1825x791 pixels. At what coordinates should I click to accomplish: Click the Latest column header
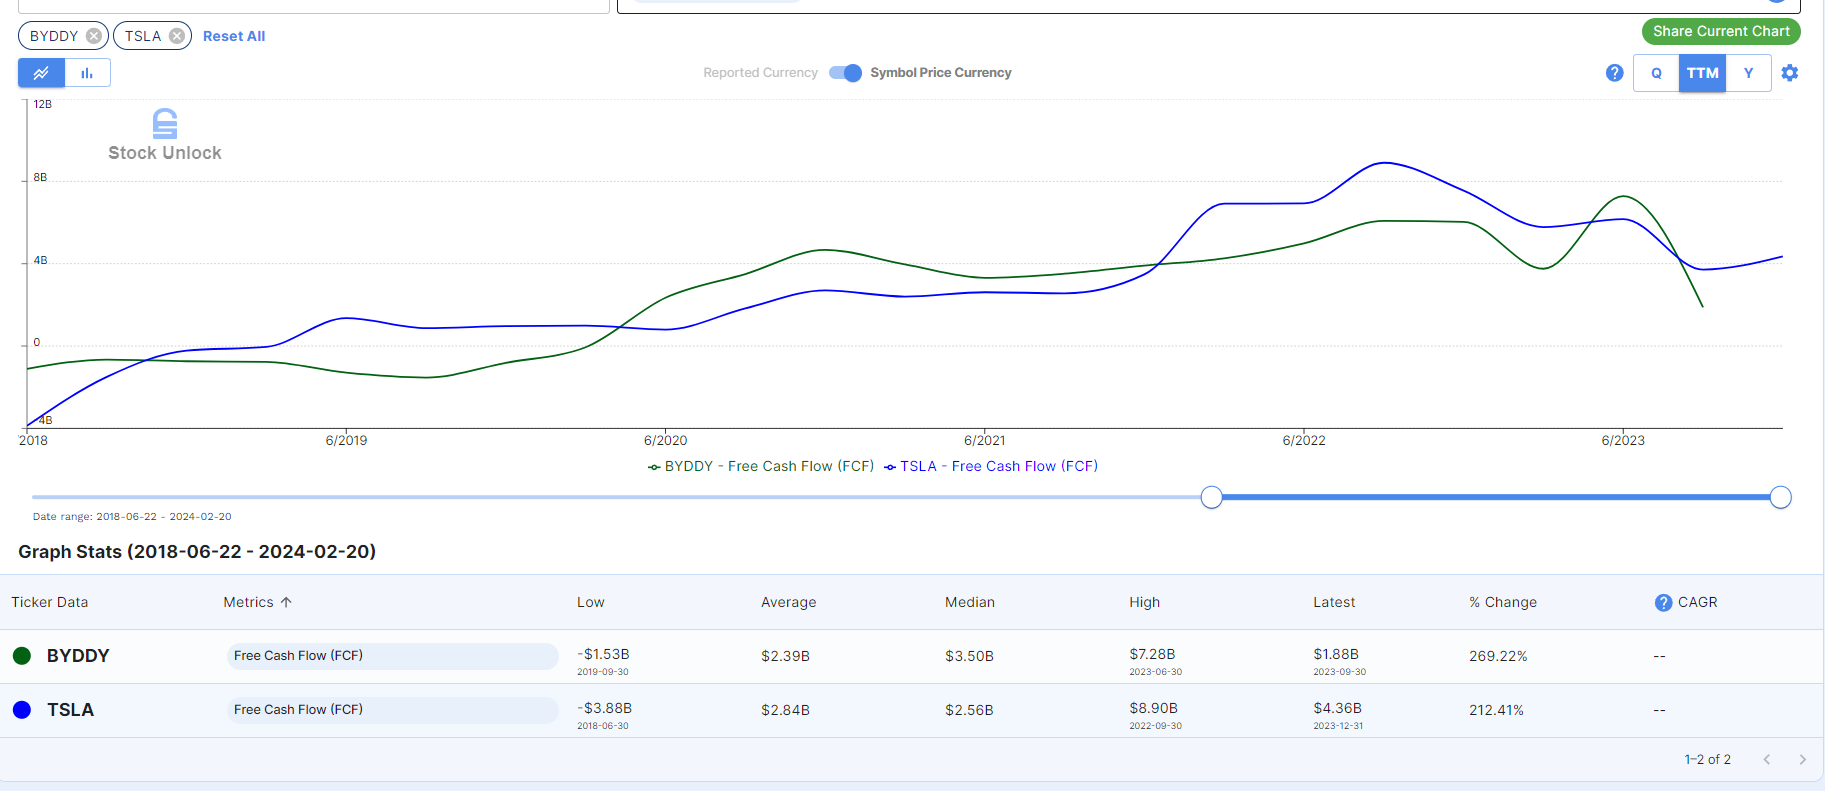point(1334,602)
